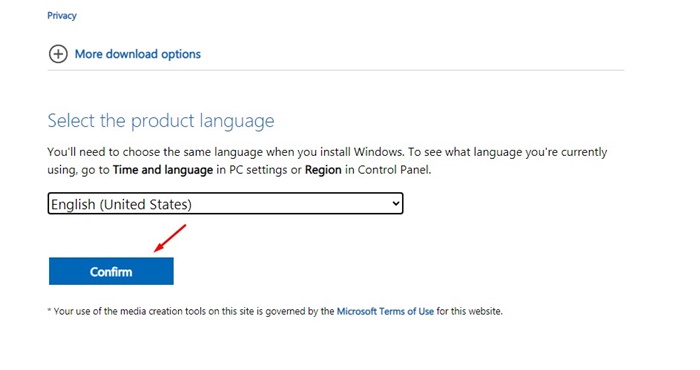Image resolution: width=700 pixels, height=370 pixels.
Task: Click the language dropdown chevron arrow
Action: point(396,204)
